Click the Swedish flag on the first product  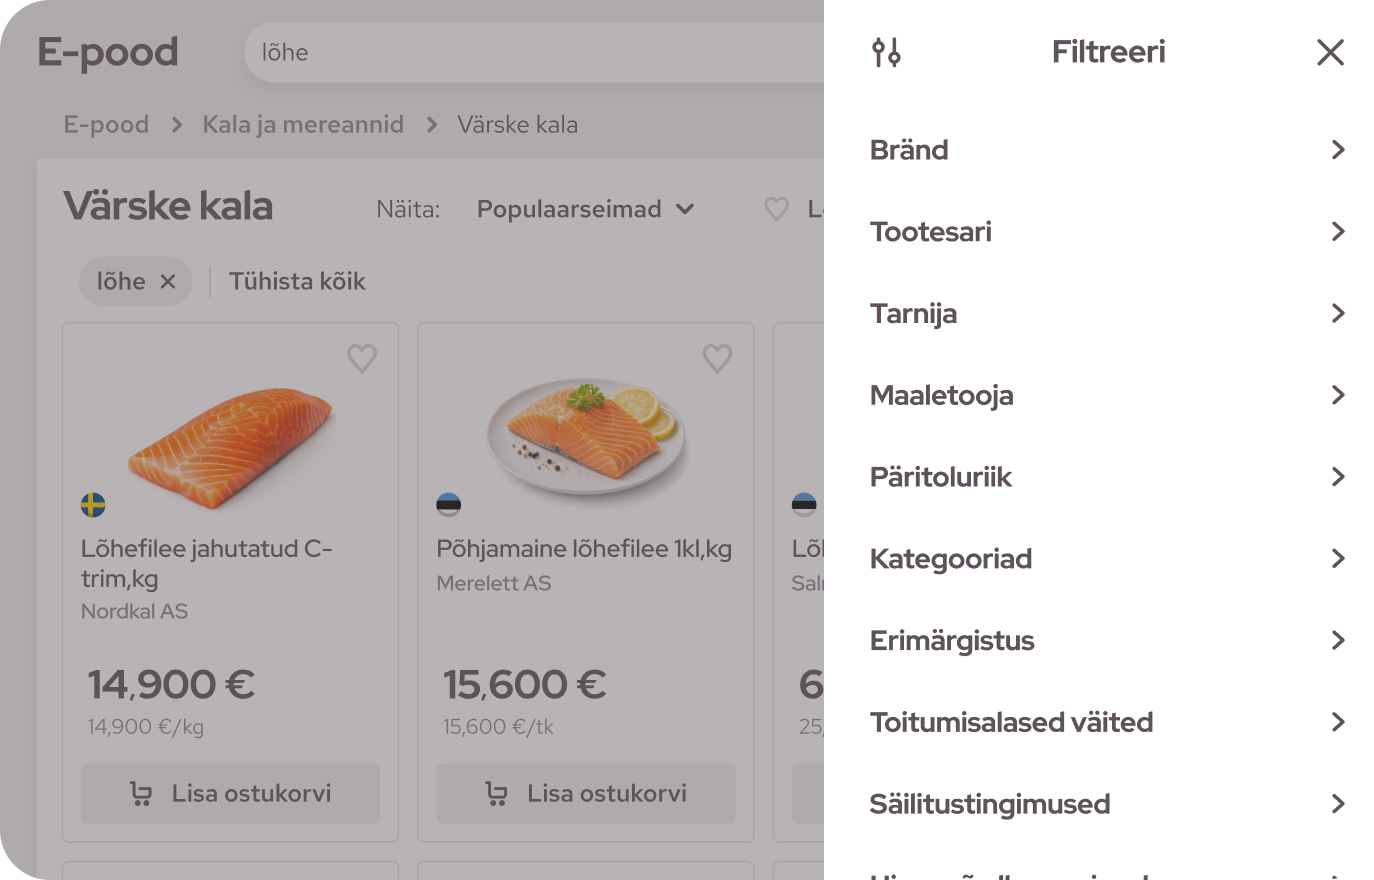pyautogui.click(x=93, y=506)
